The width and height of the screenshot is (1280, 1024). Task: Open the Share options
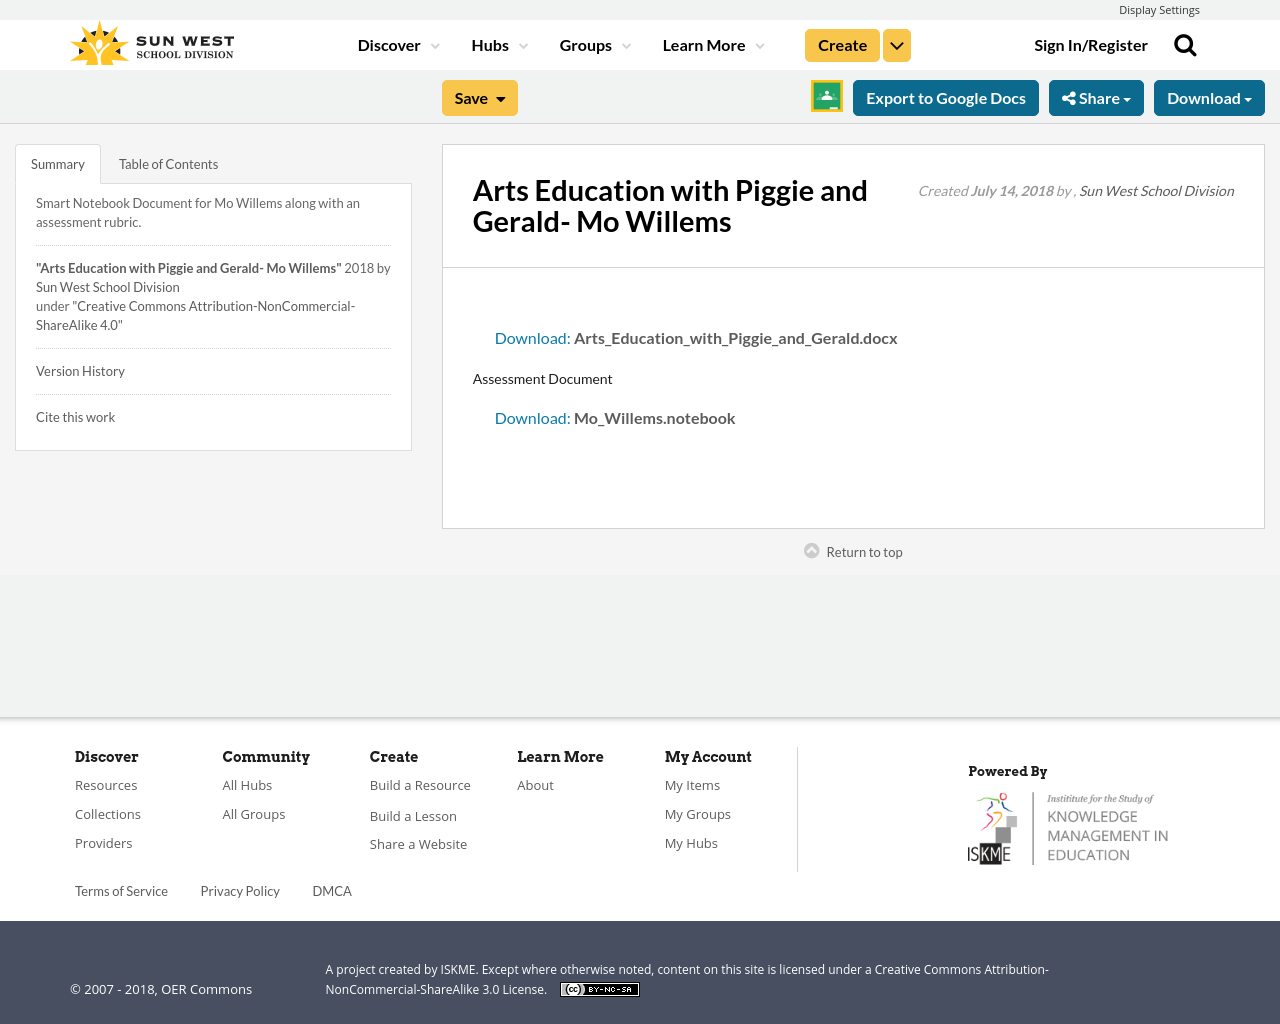tap(1096, 97)
